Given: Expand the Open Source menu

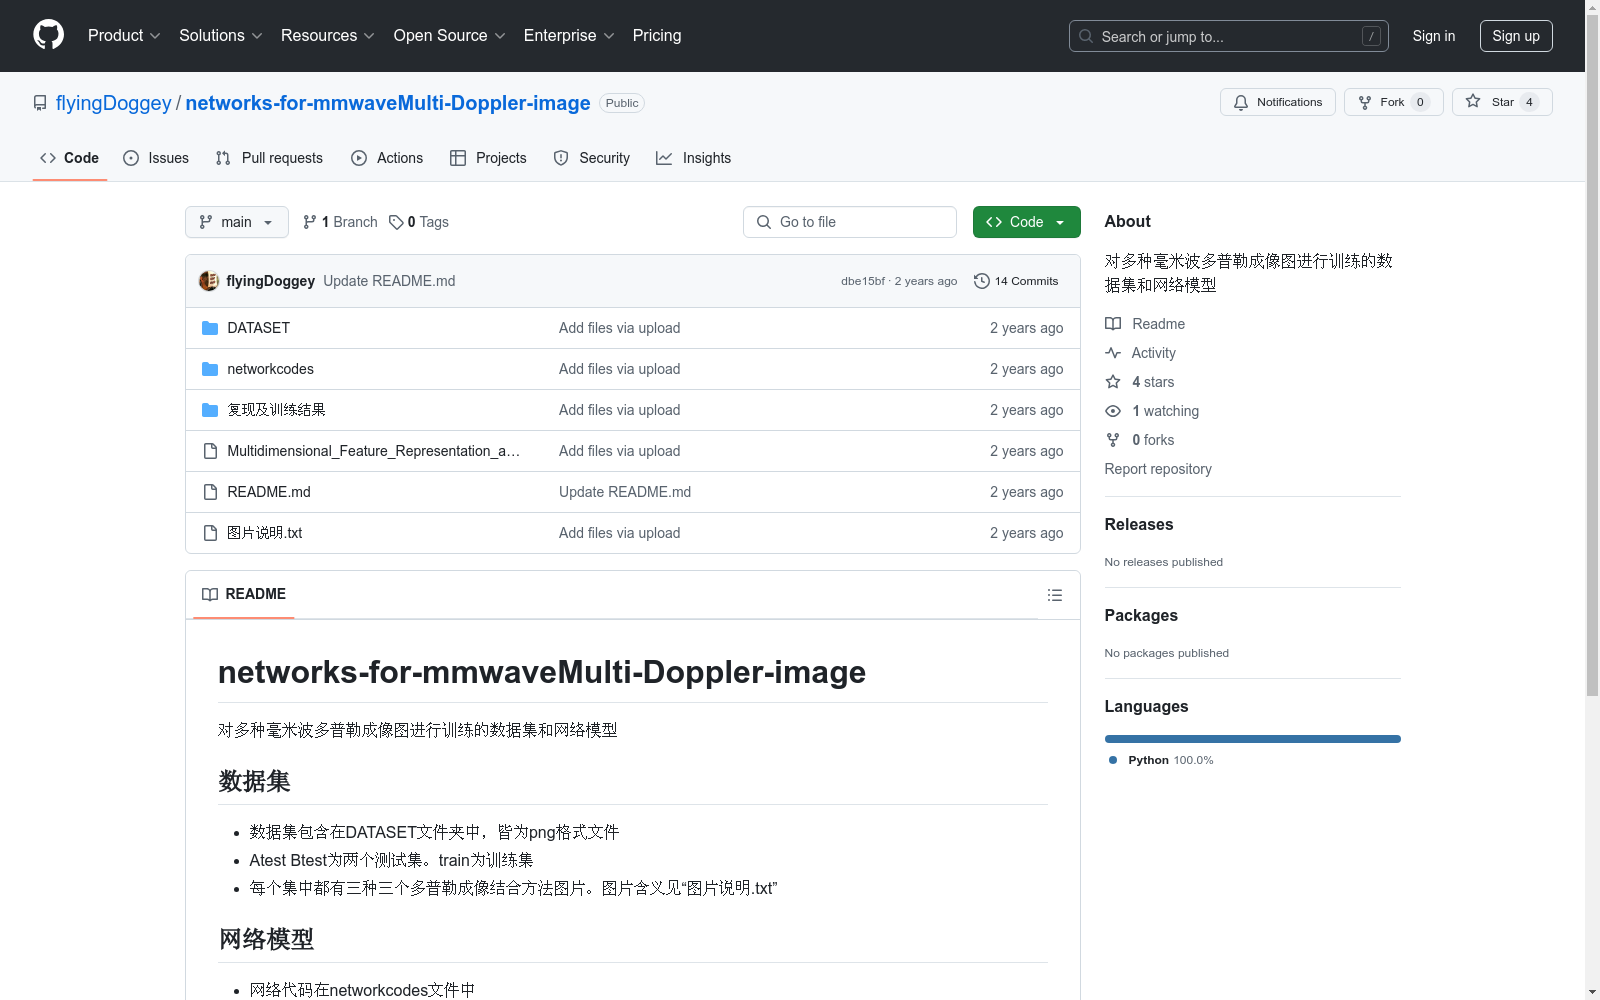Looking at the screenshot, I should tap(449, 35).
